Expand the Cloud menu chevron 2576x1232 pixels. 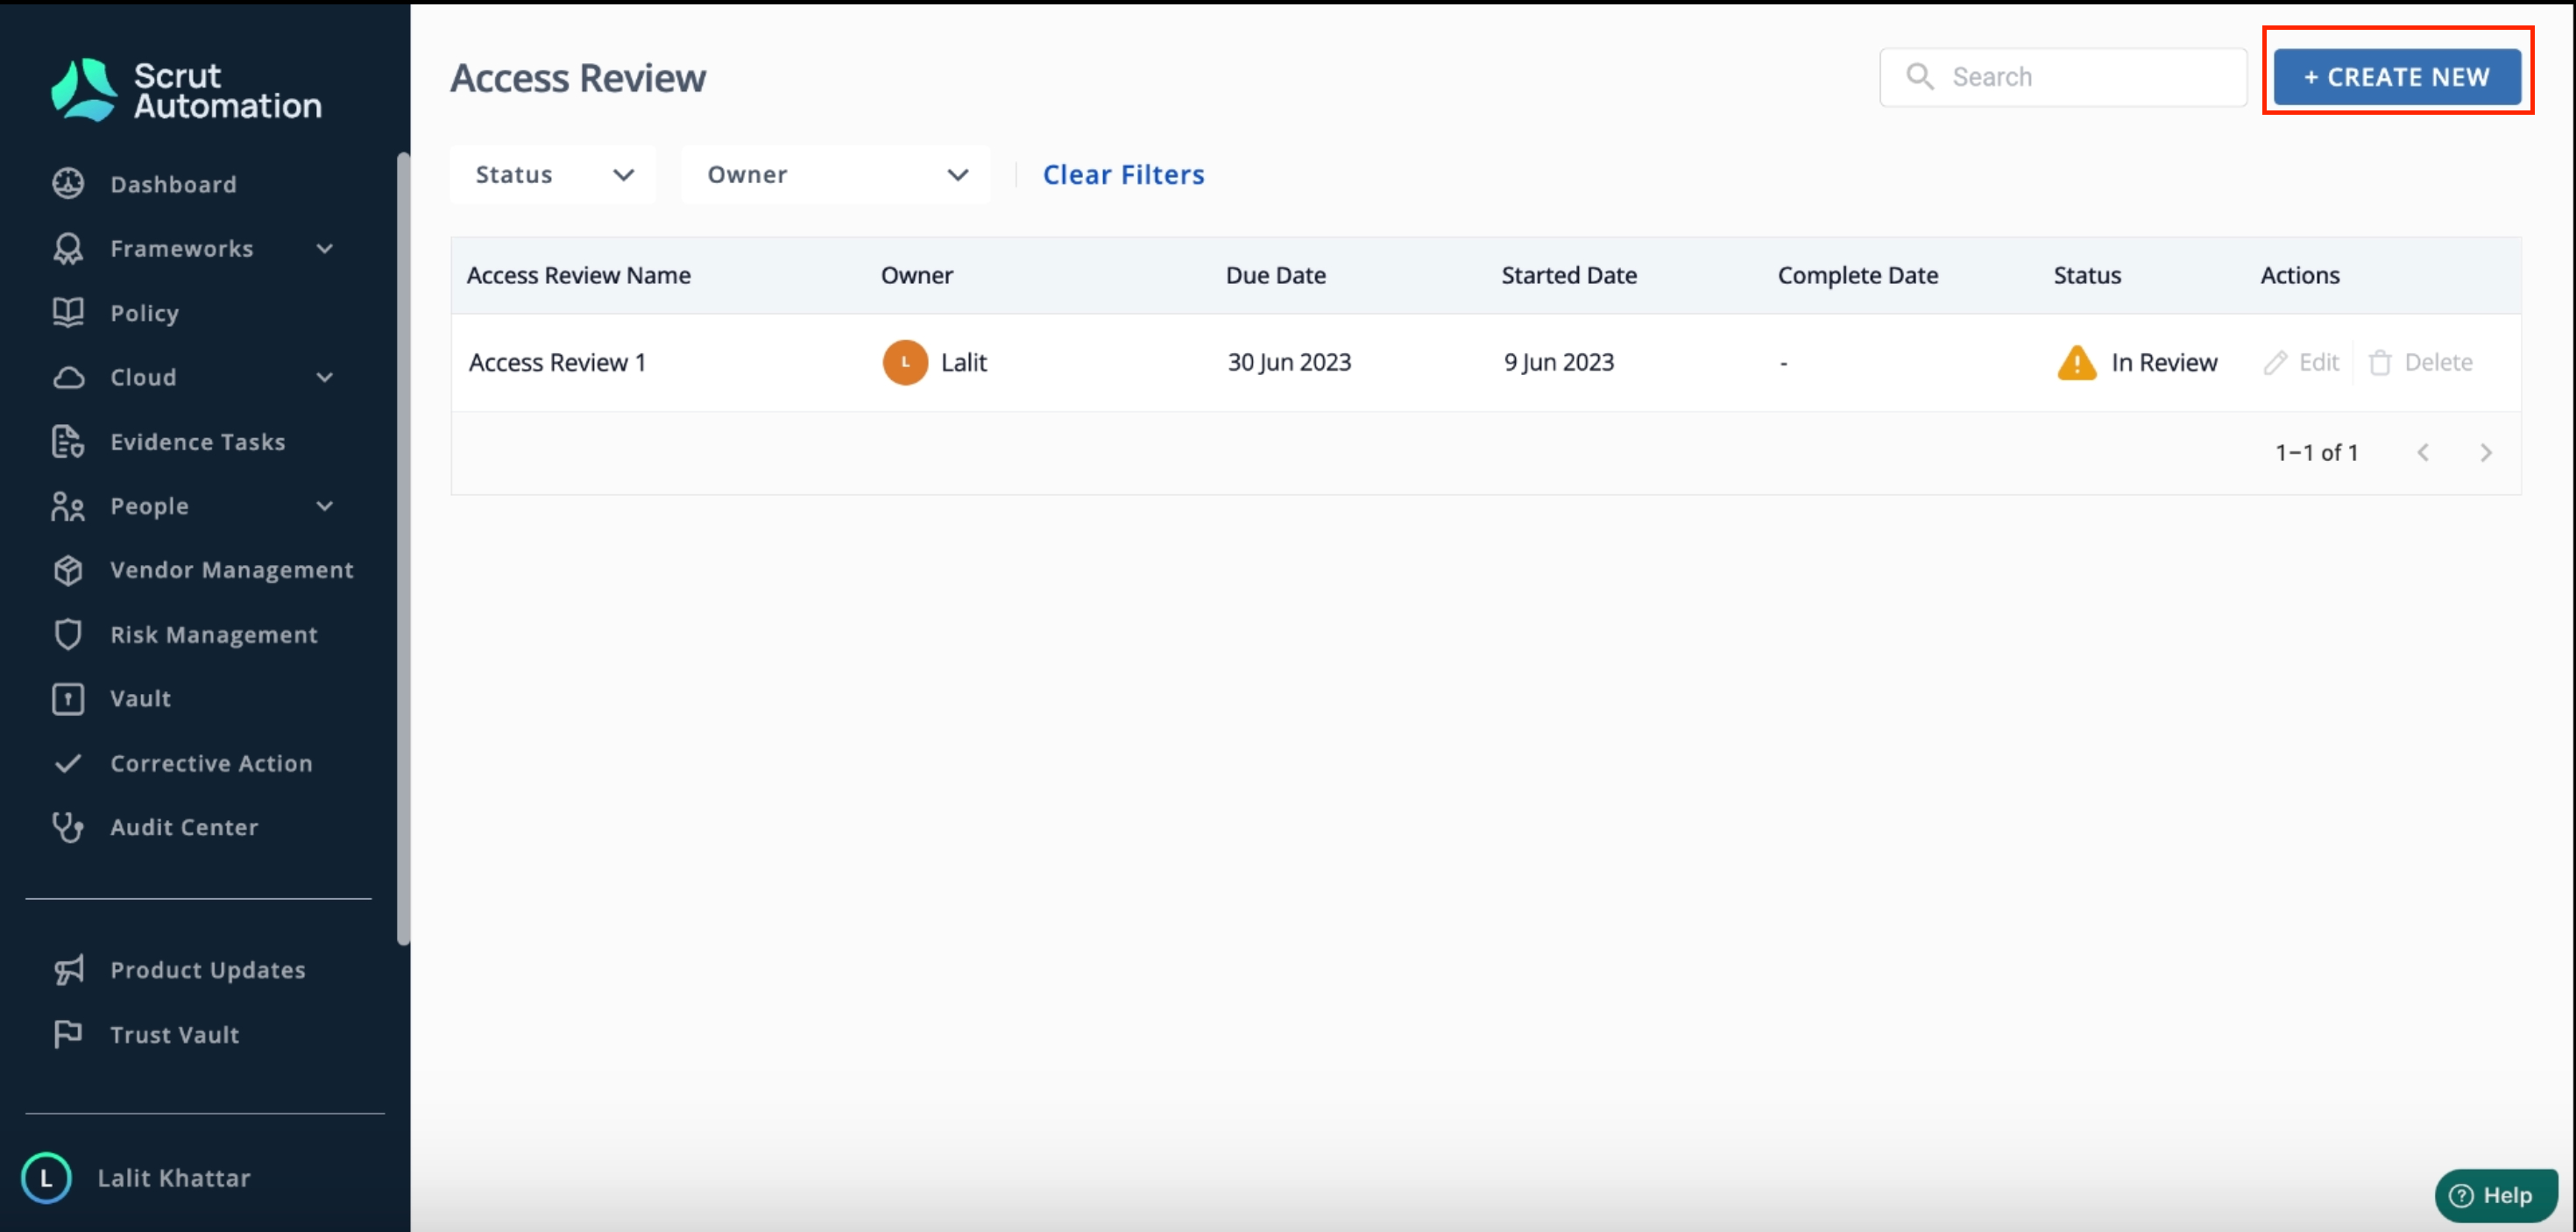(325, 377)
